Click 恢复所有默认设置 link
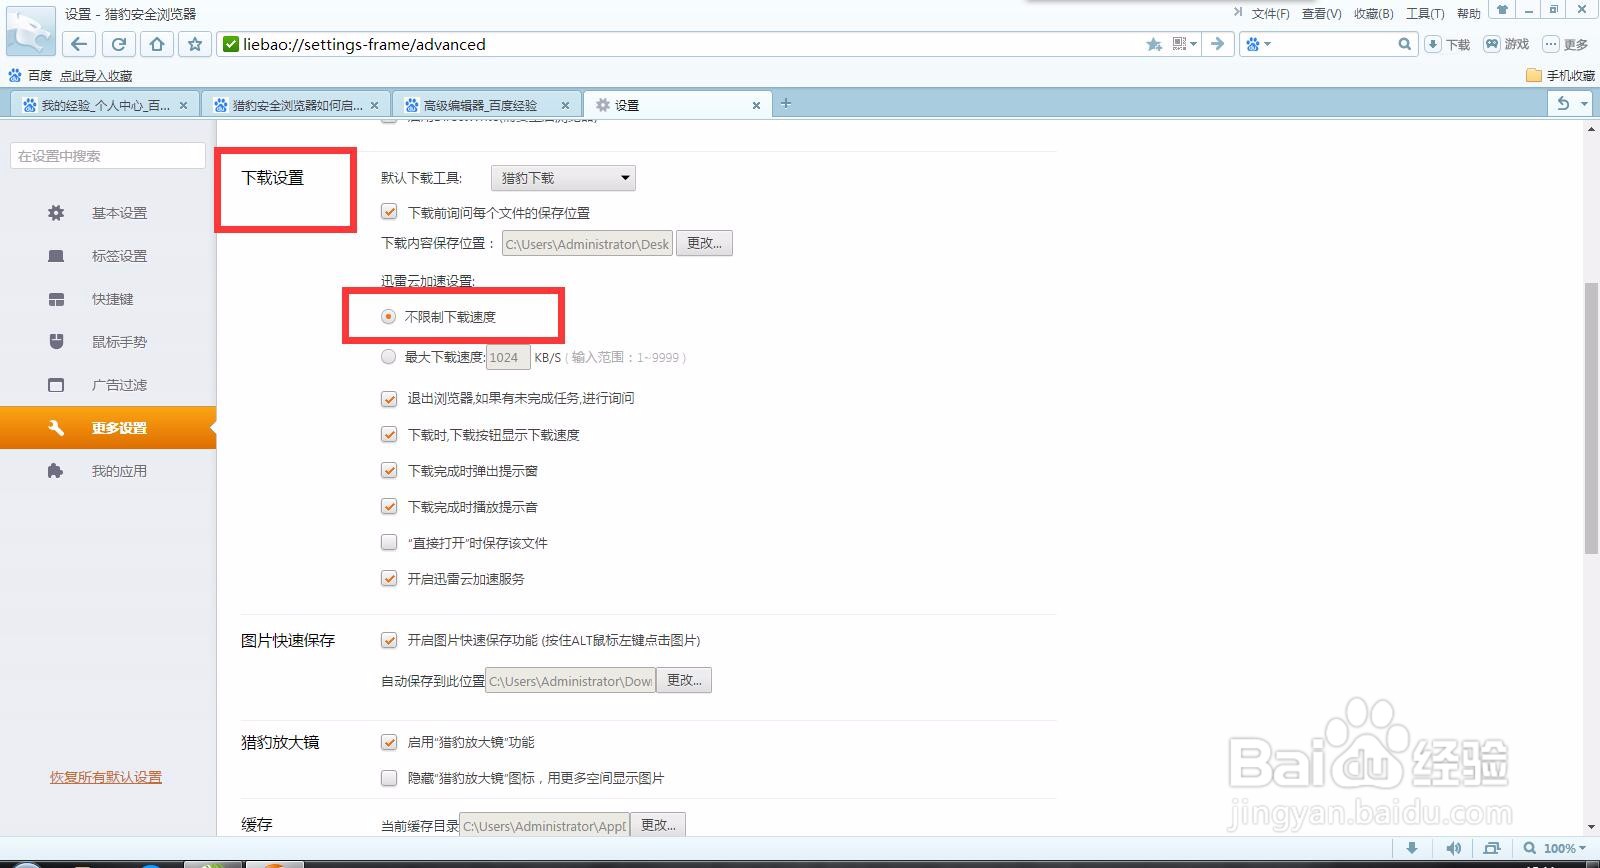This screenshot has width=1600, height=868. tap(106, 777)
